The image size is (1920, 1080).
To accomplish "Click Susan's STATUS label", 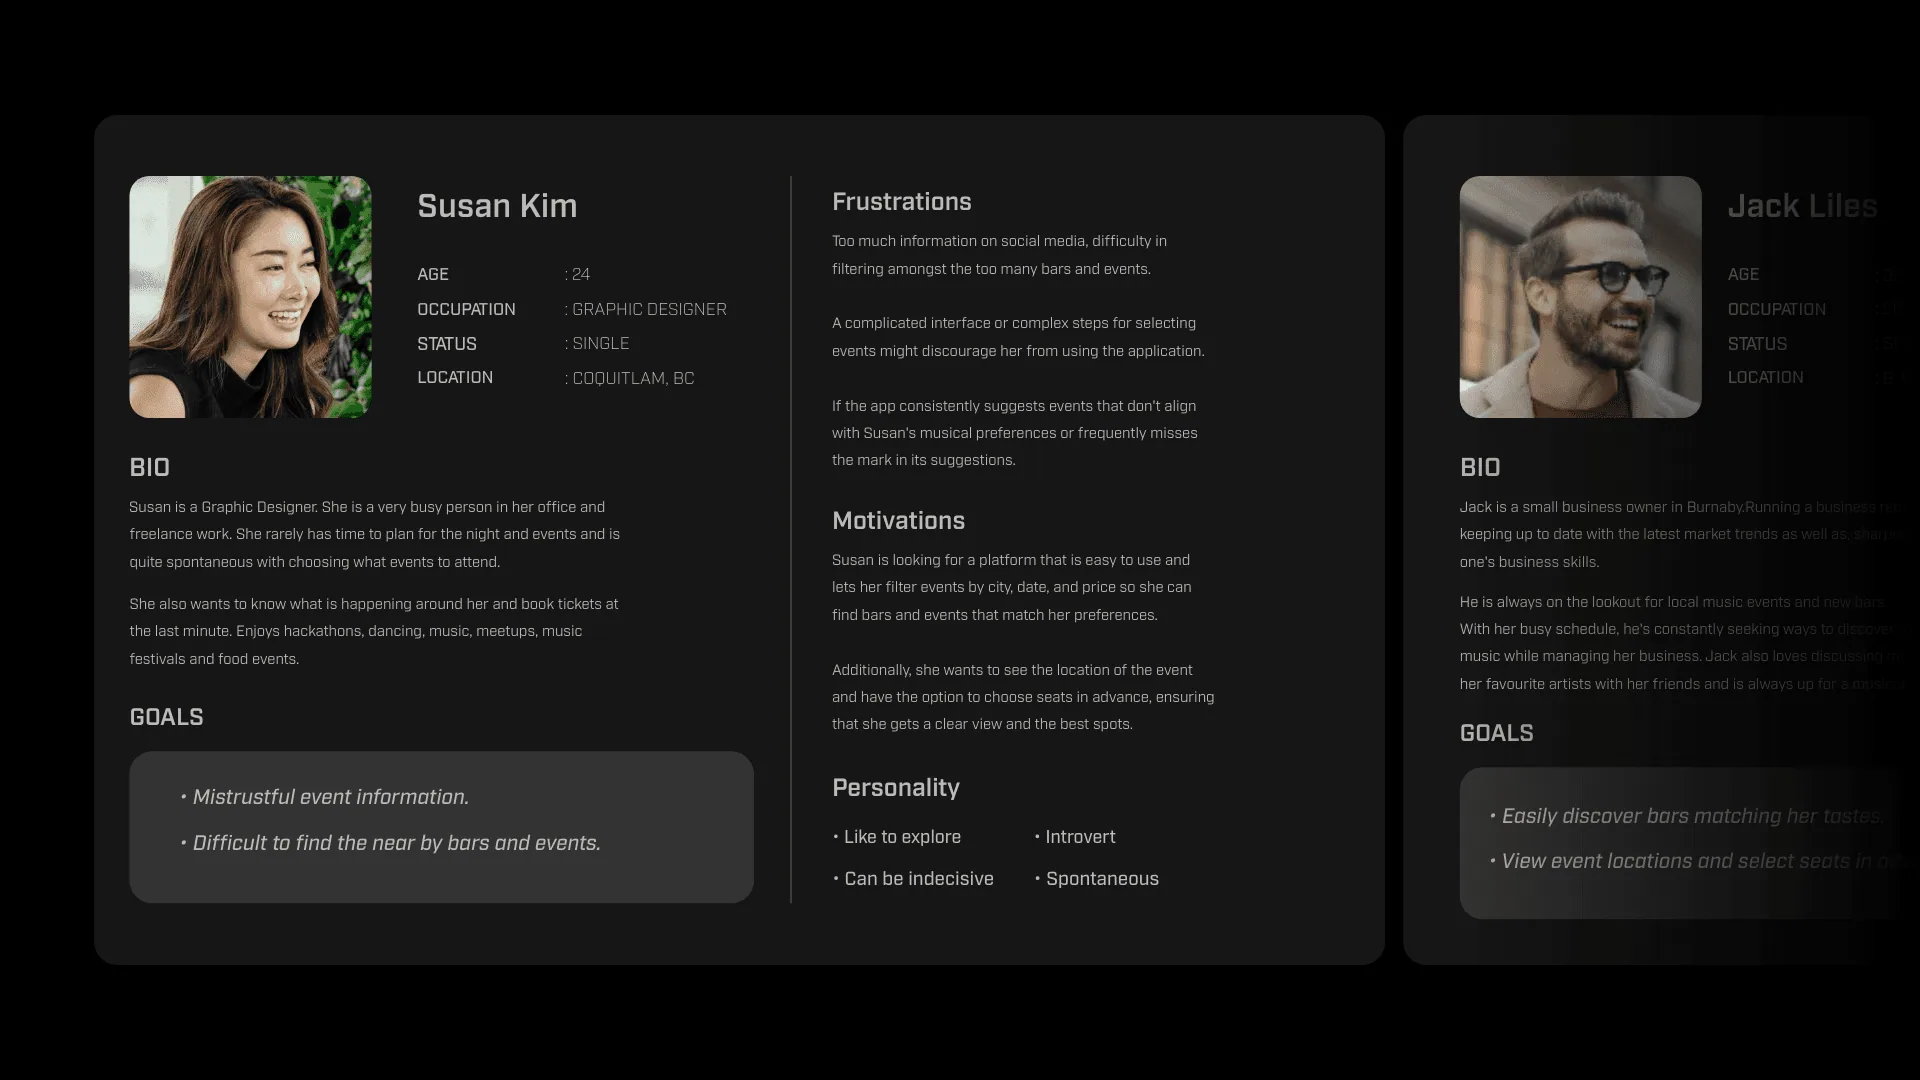I will point(447,343).
